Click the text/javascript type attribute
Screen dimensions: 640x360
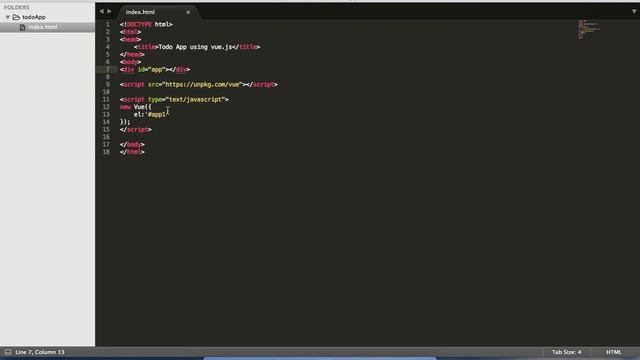pos(186,99)
